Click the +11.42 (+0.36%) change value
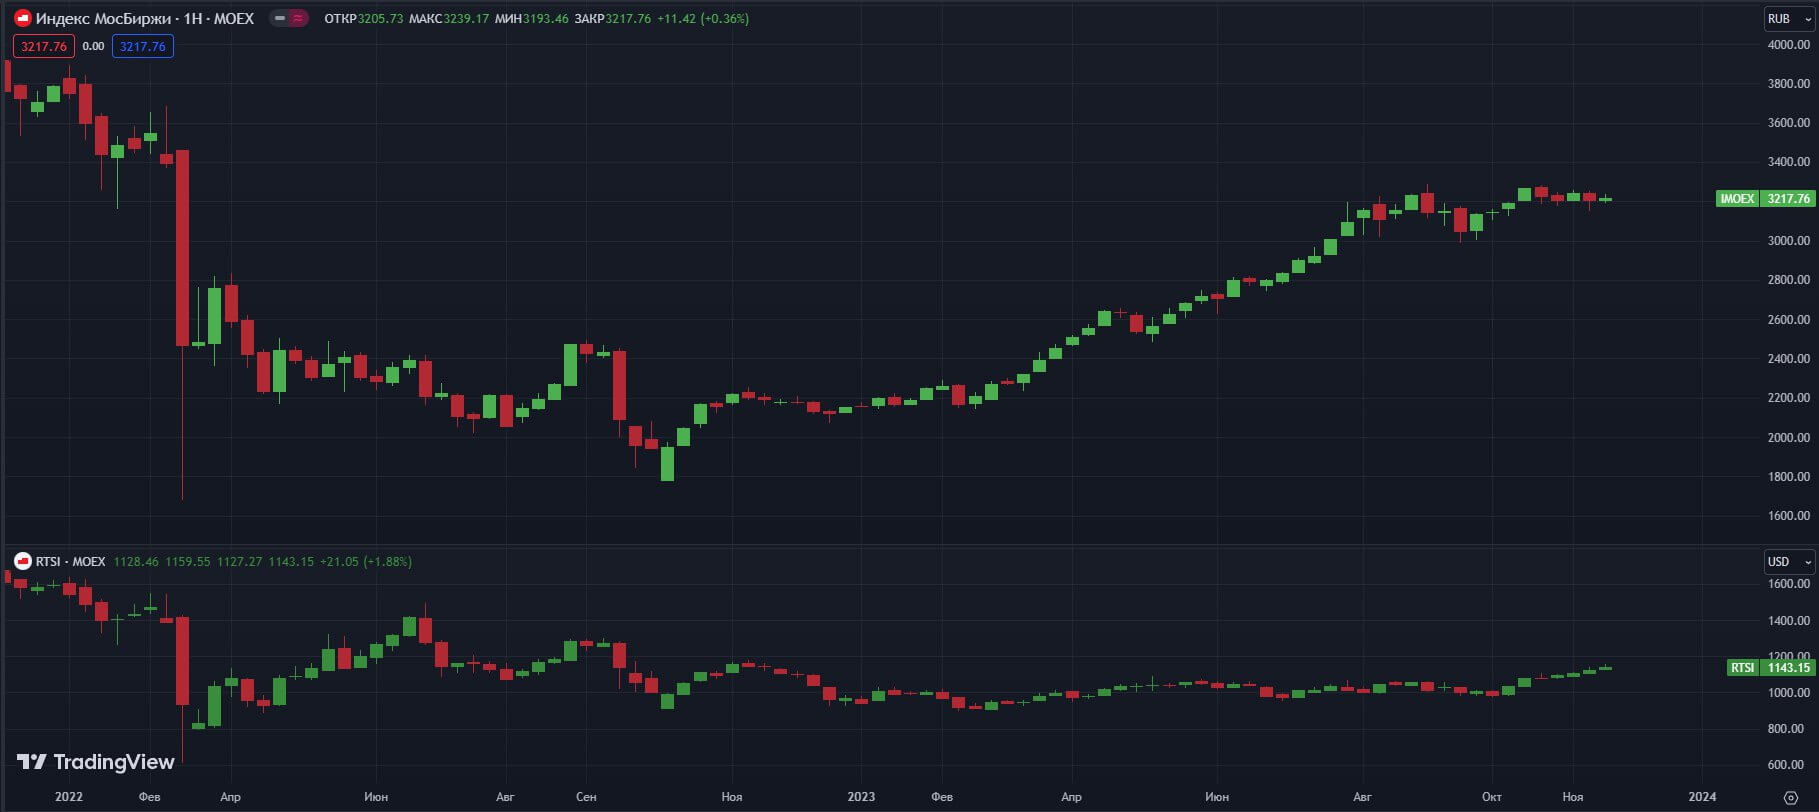The height and width of the screenshot is (812, 1819). 703,18
